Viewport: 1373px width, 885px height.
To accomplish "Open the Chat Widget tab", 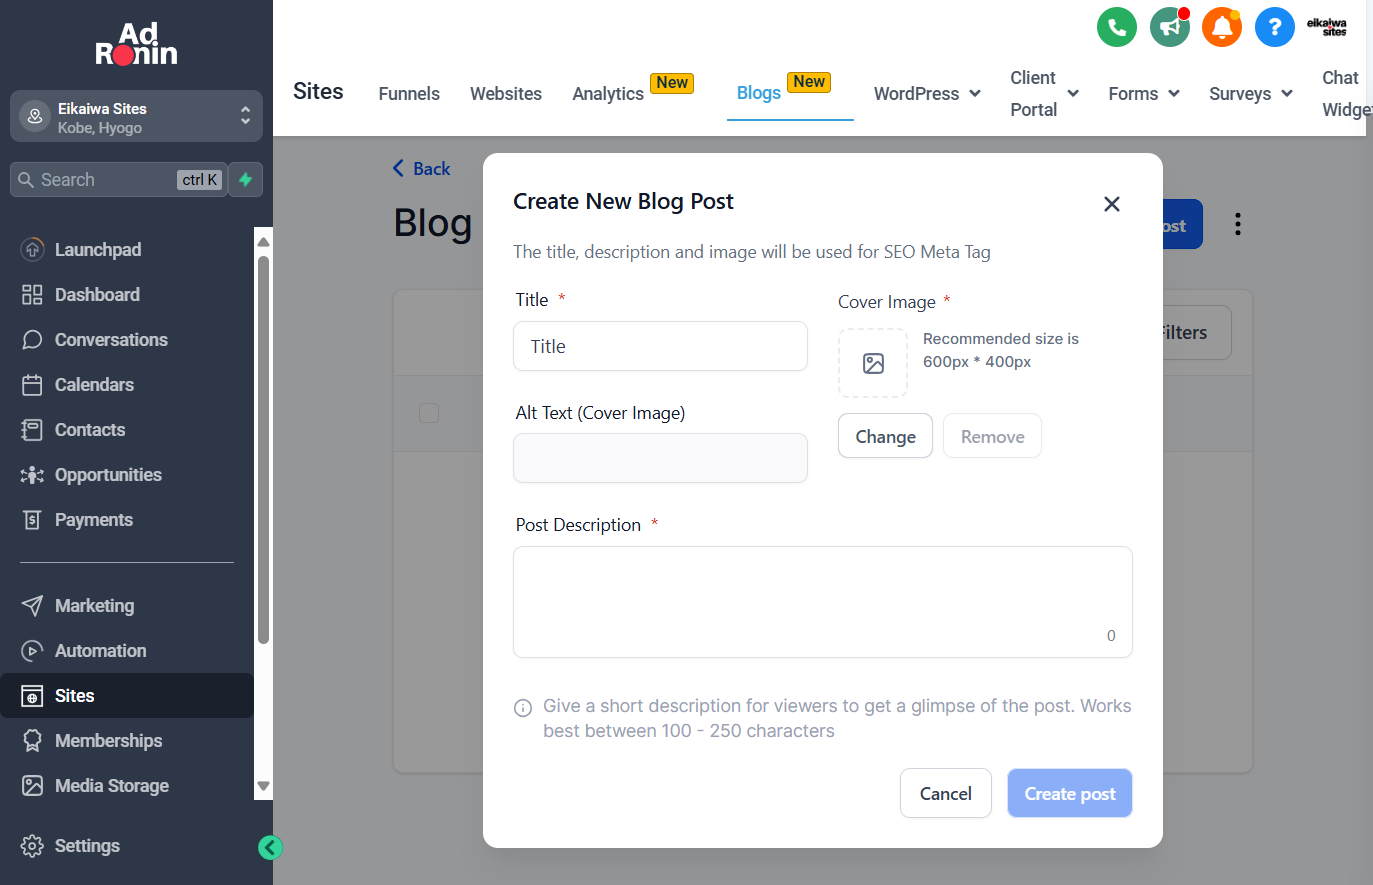I will click(1346, 94).
